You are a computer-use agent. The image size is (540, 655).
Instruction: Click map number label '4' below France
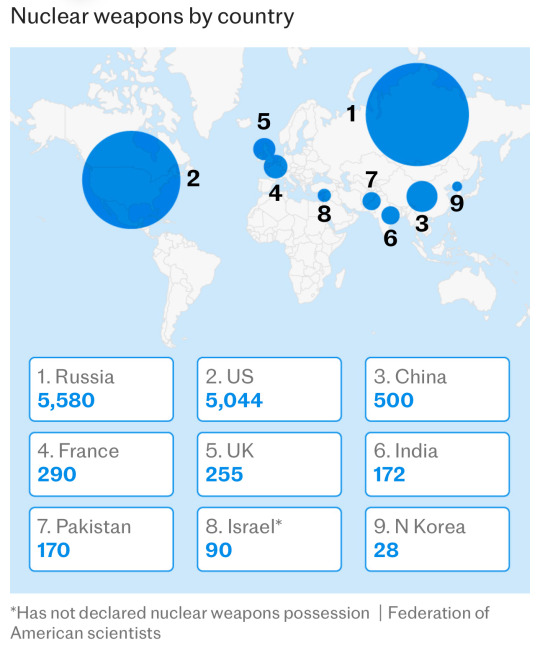coord(275,193)
